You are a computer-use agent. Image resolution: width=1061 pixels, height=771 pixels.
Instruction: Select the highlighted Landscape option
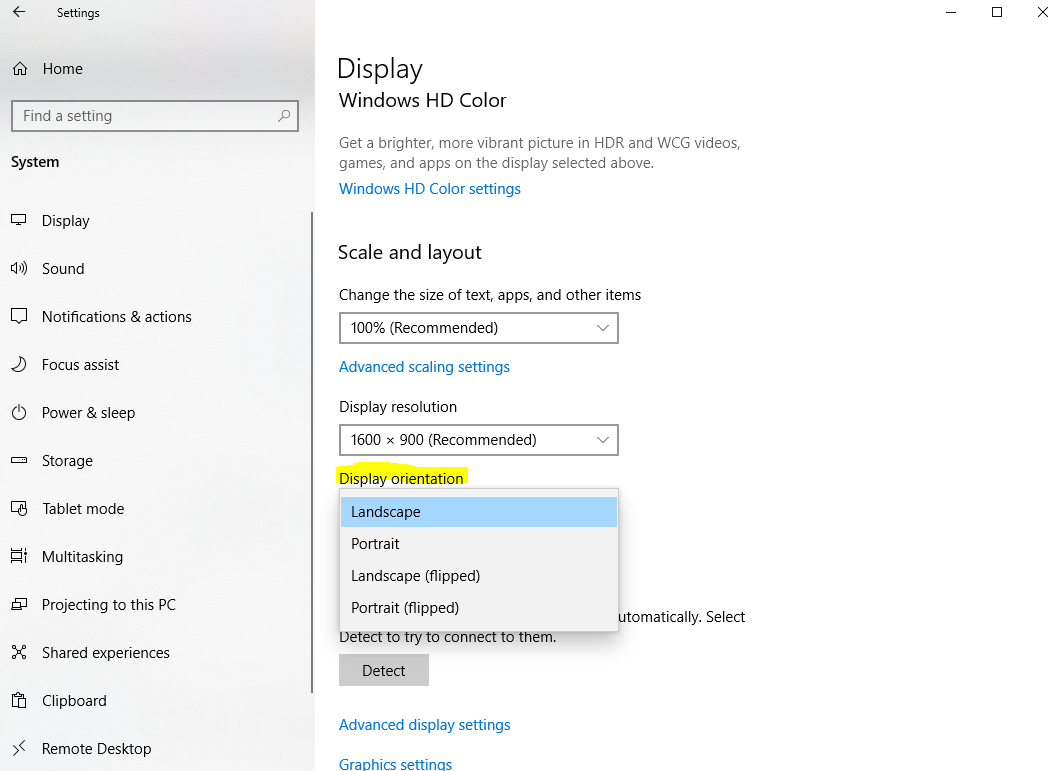[x=478, y=512]
